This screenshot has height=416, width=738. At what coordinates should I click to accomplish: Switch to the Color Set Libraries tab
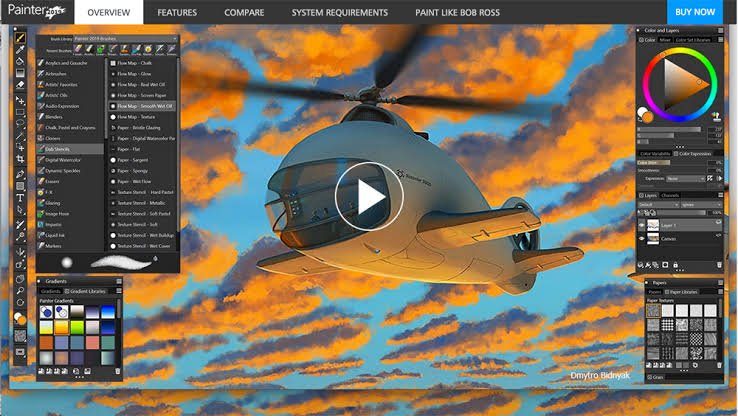tap(693, 40)
